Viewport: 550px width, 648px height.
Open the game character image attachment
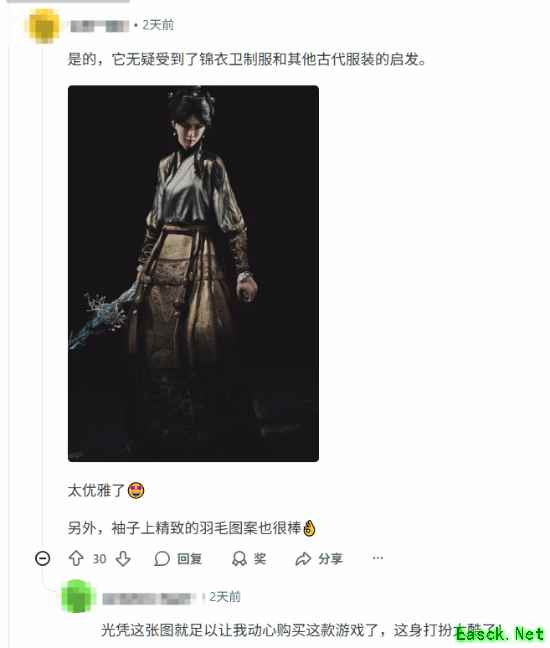point(193,273)
